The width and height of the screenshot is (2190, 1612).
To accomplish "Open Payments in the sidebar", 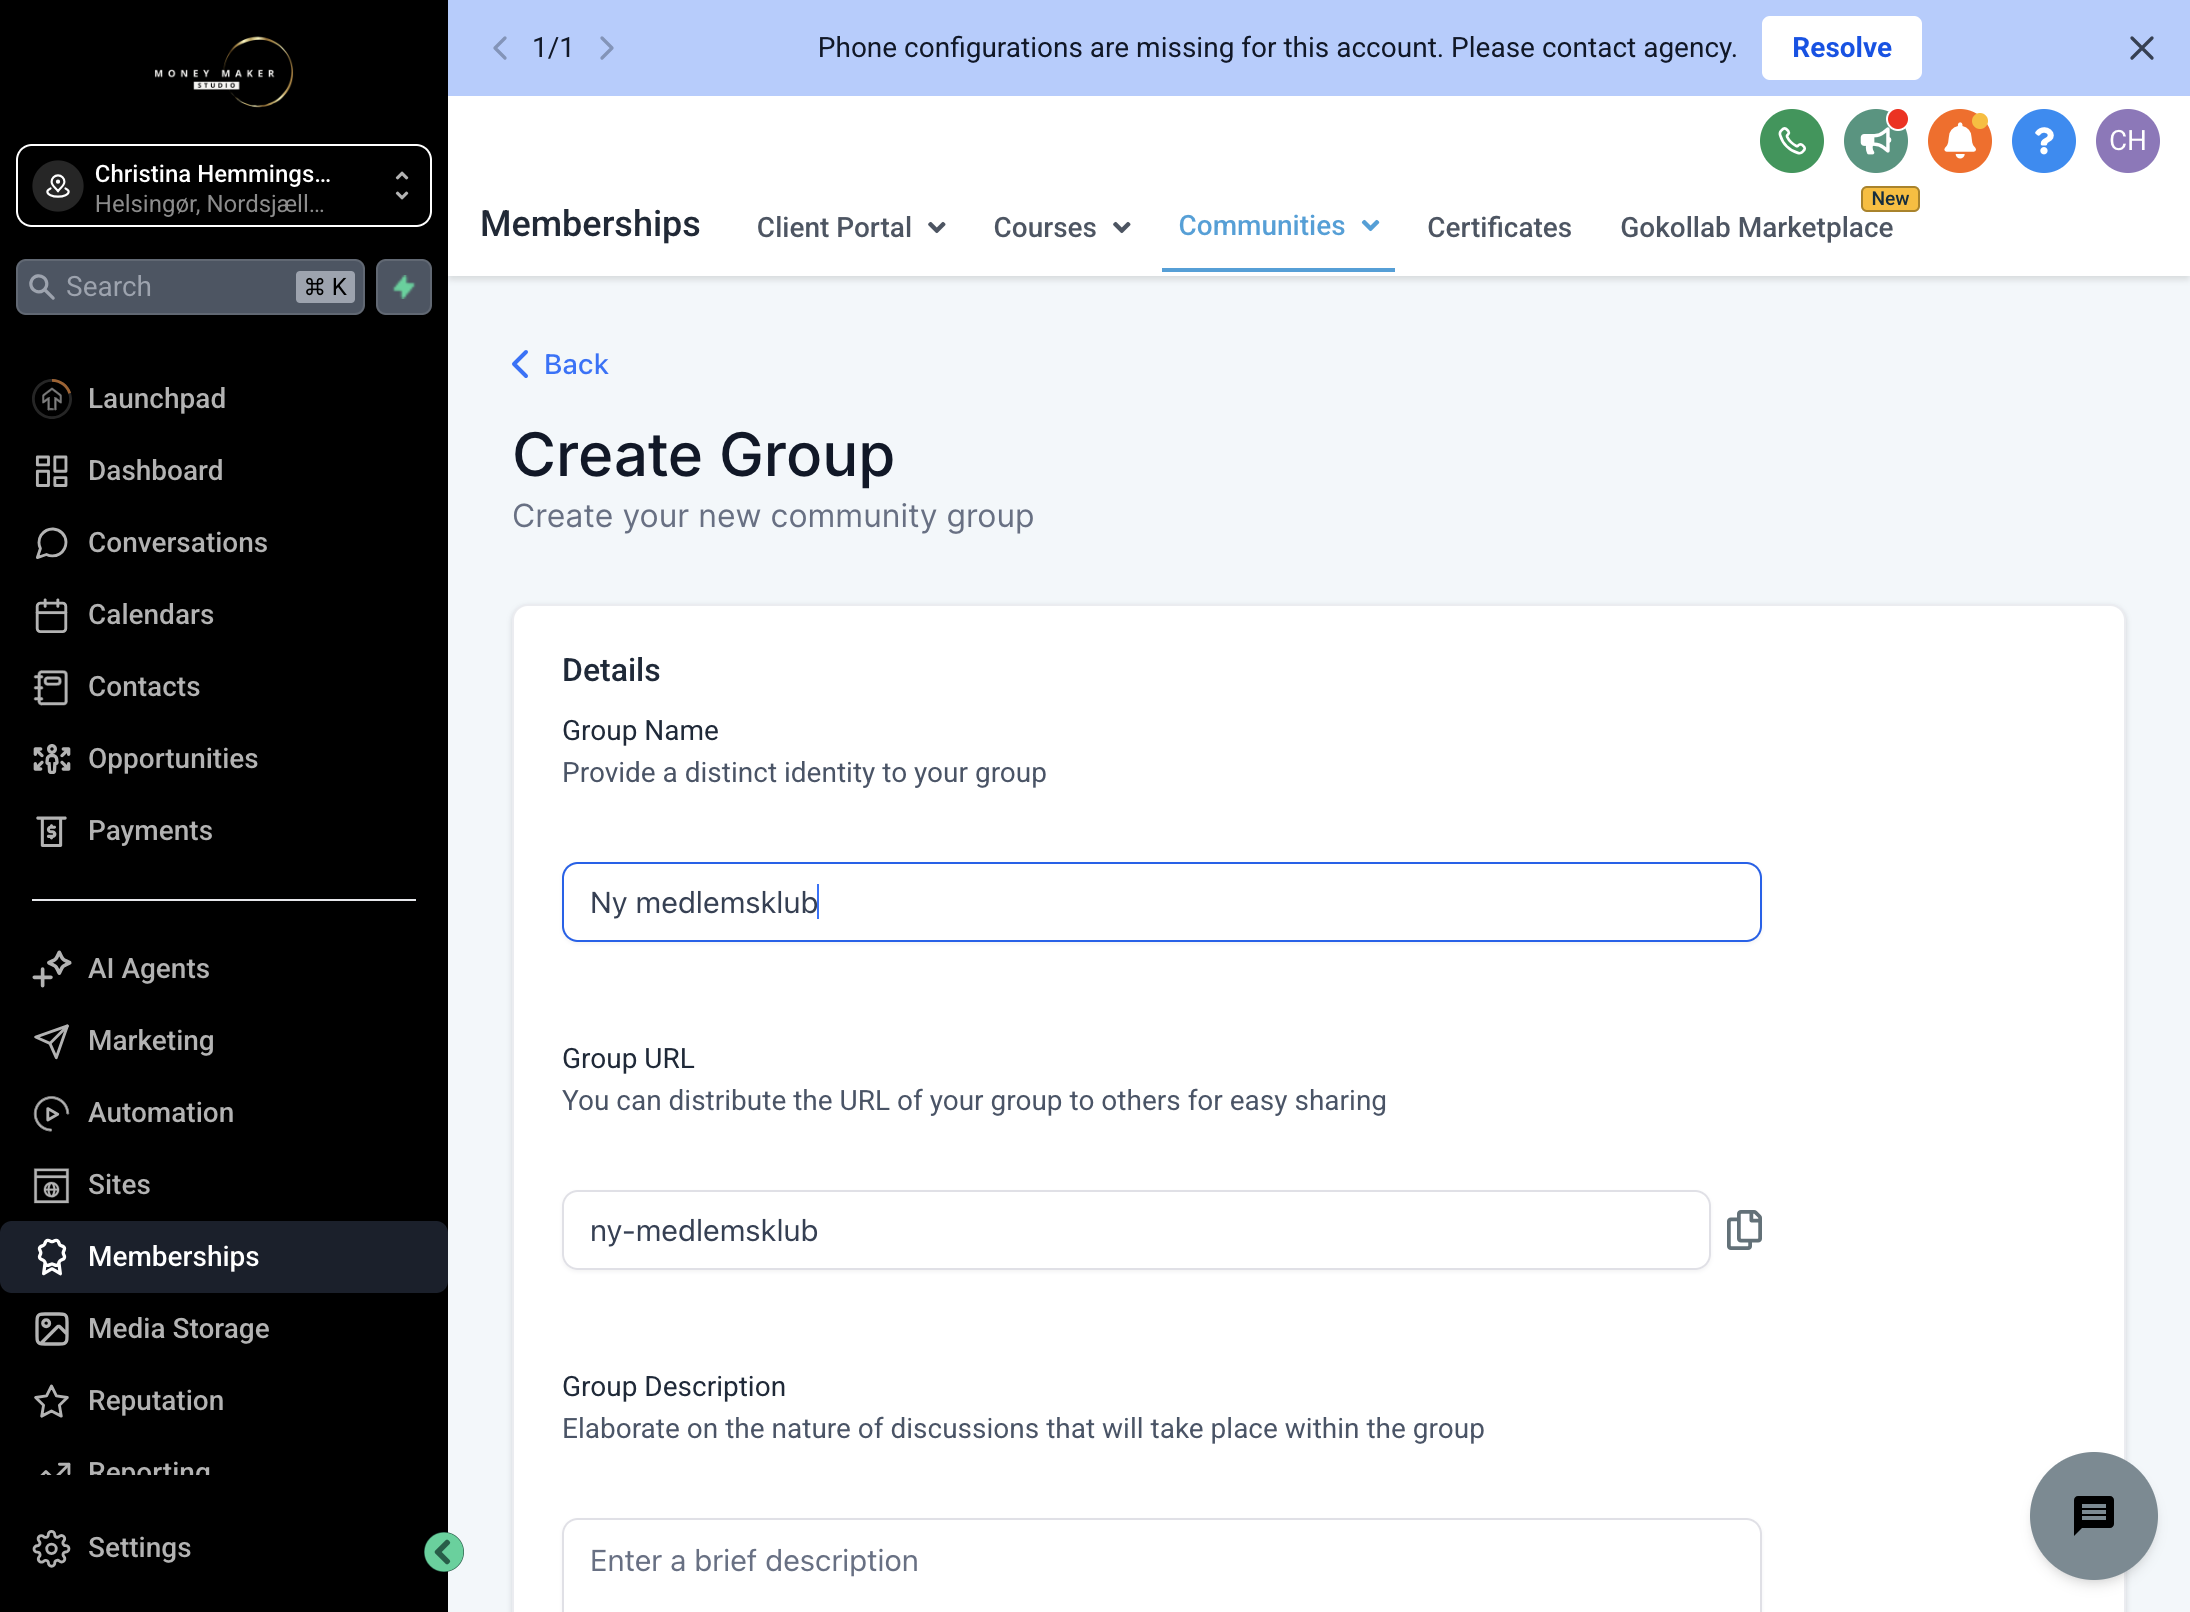I will point(224,830).
